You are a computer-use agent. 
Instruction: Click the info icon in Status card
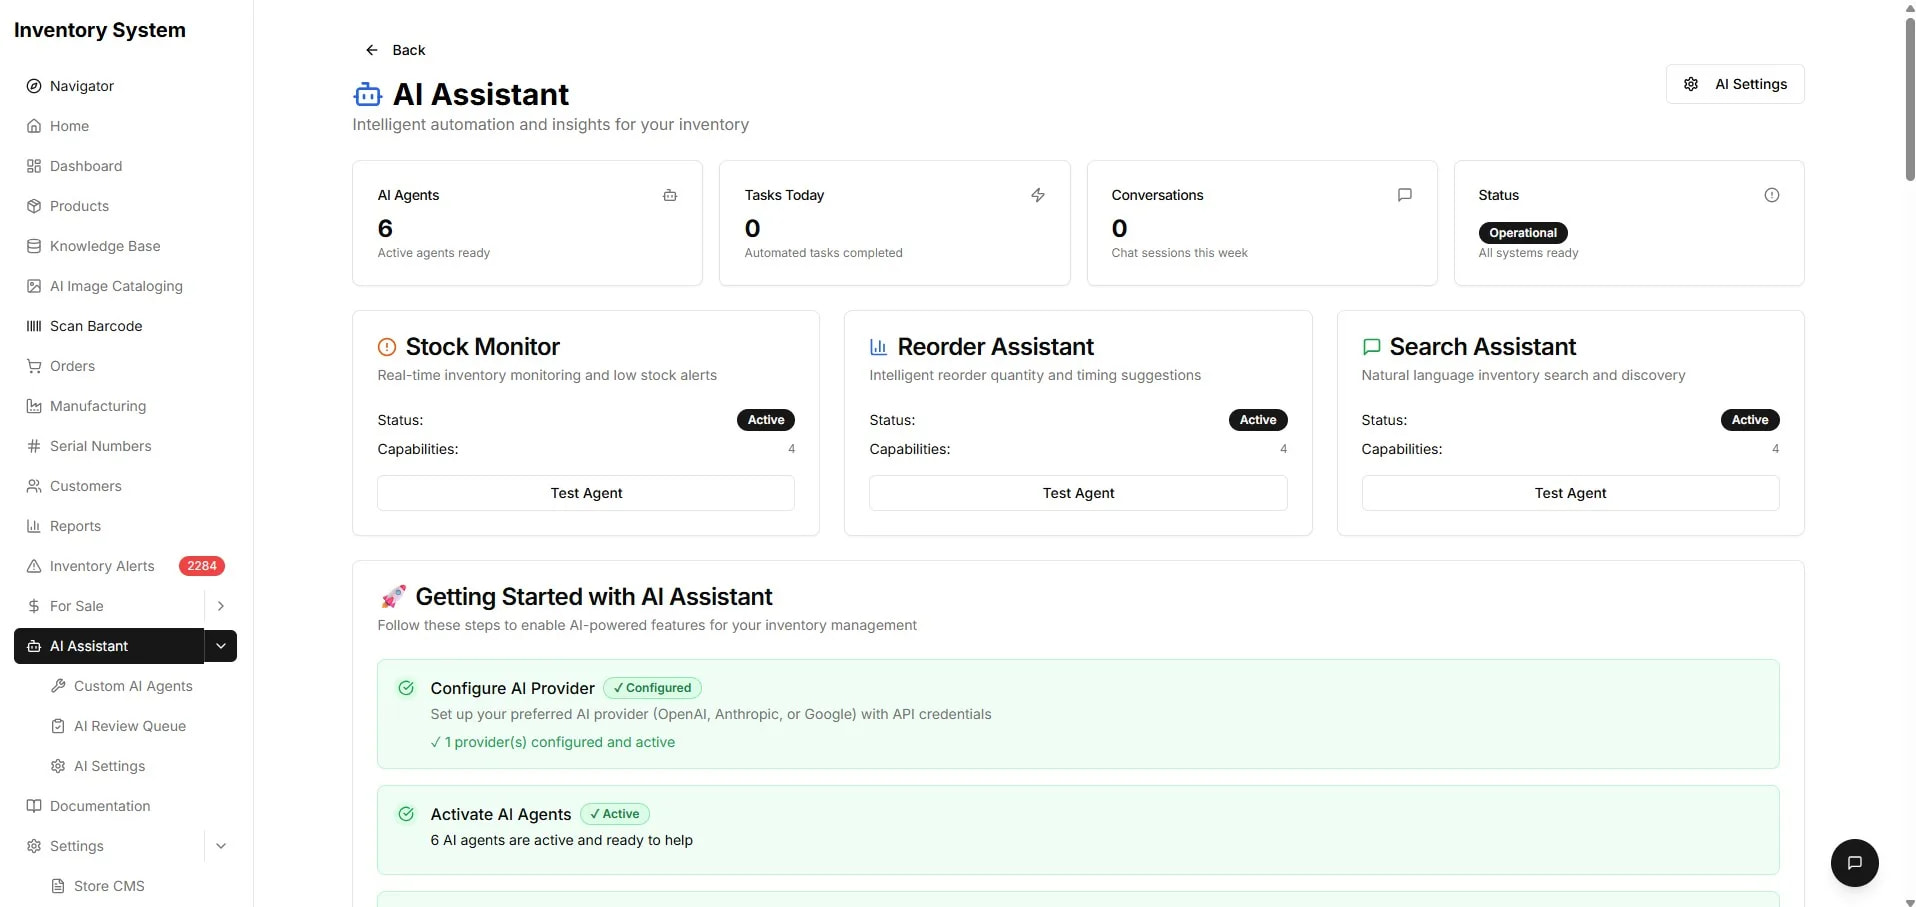coord(1772,195)
